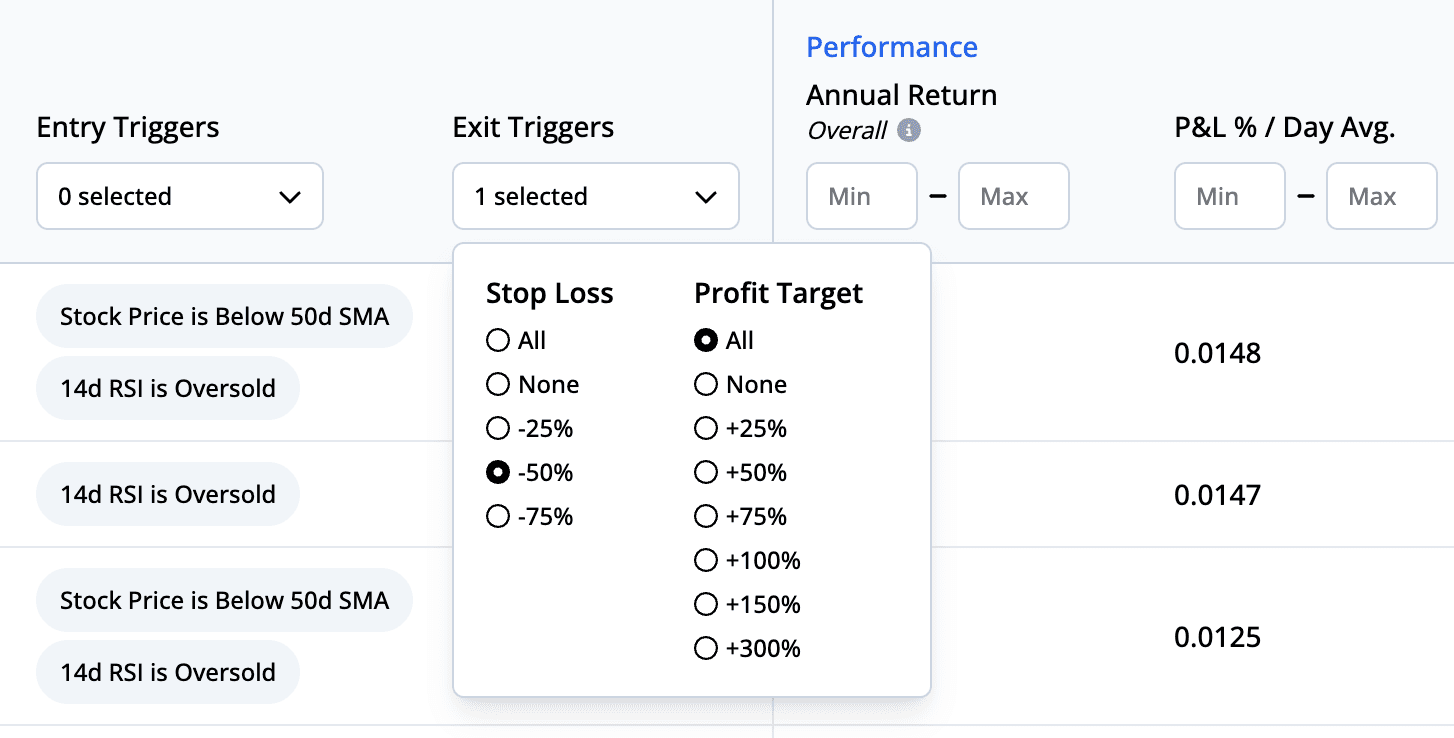Select the -50% Stop Loss radio
Image resolution: width=1454 pixels, height=738 pixels.
point(498,473)
